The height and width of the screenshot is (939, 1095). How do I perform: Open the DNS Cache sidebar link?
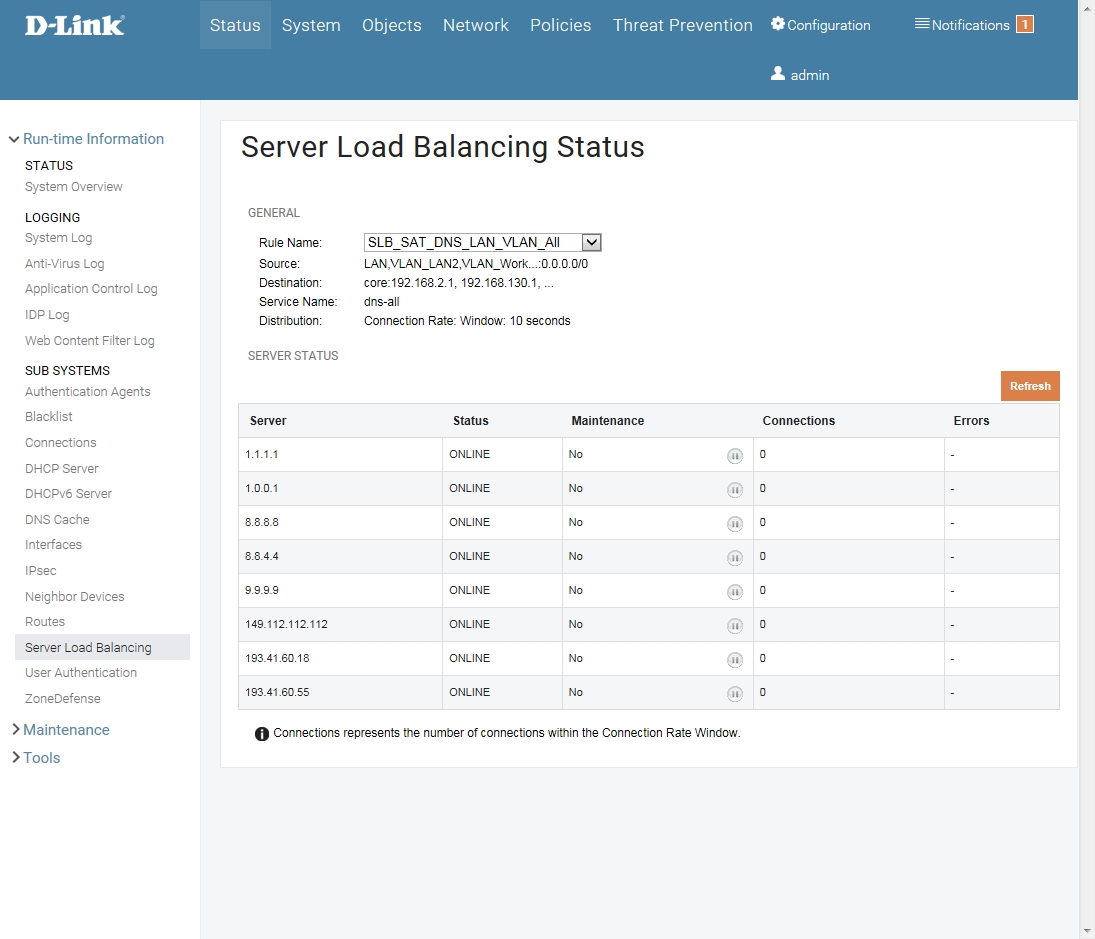coord(57,520)
